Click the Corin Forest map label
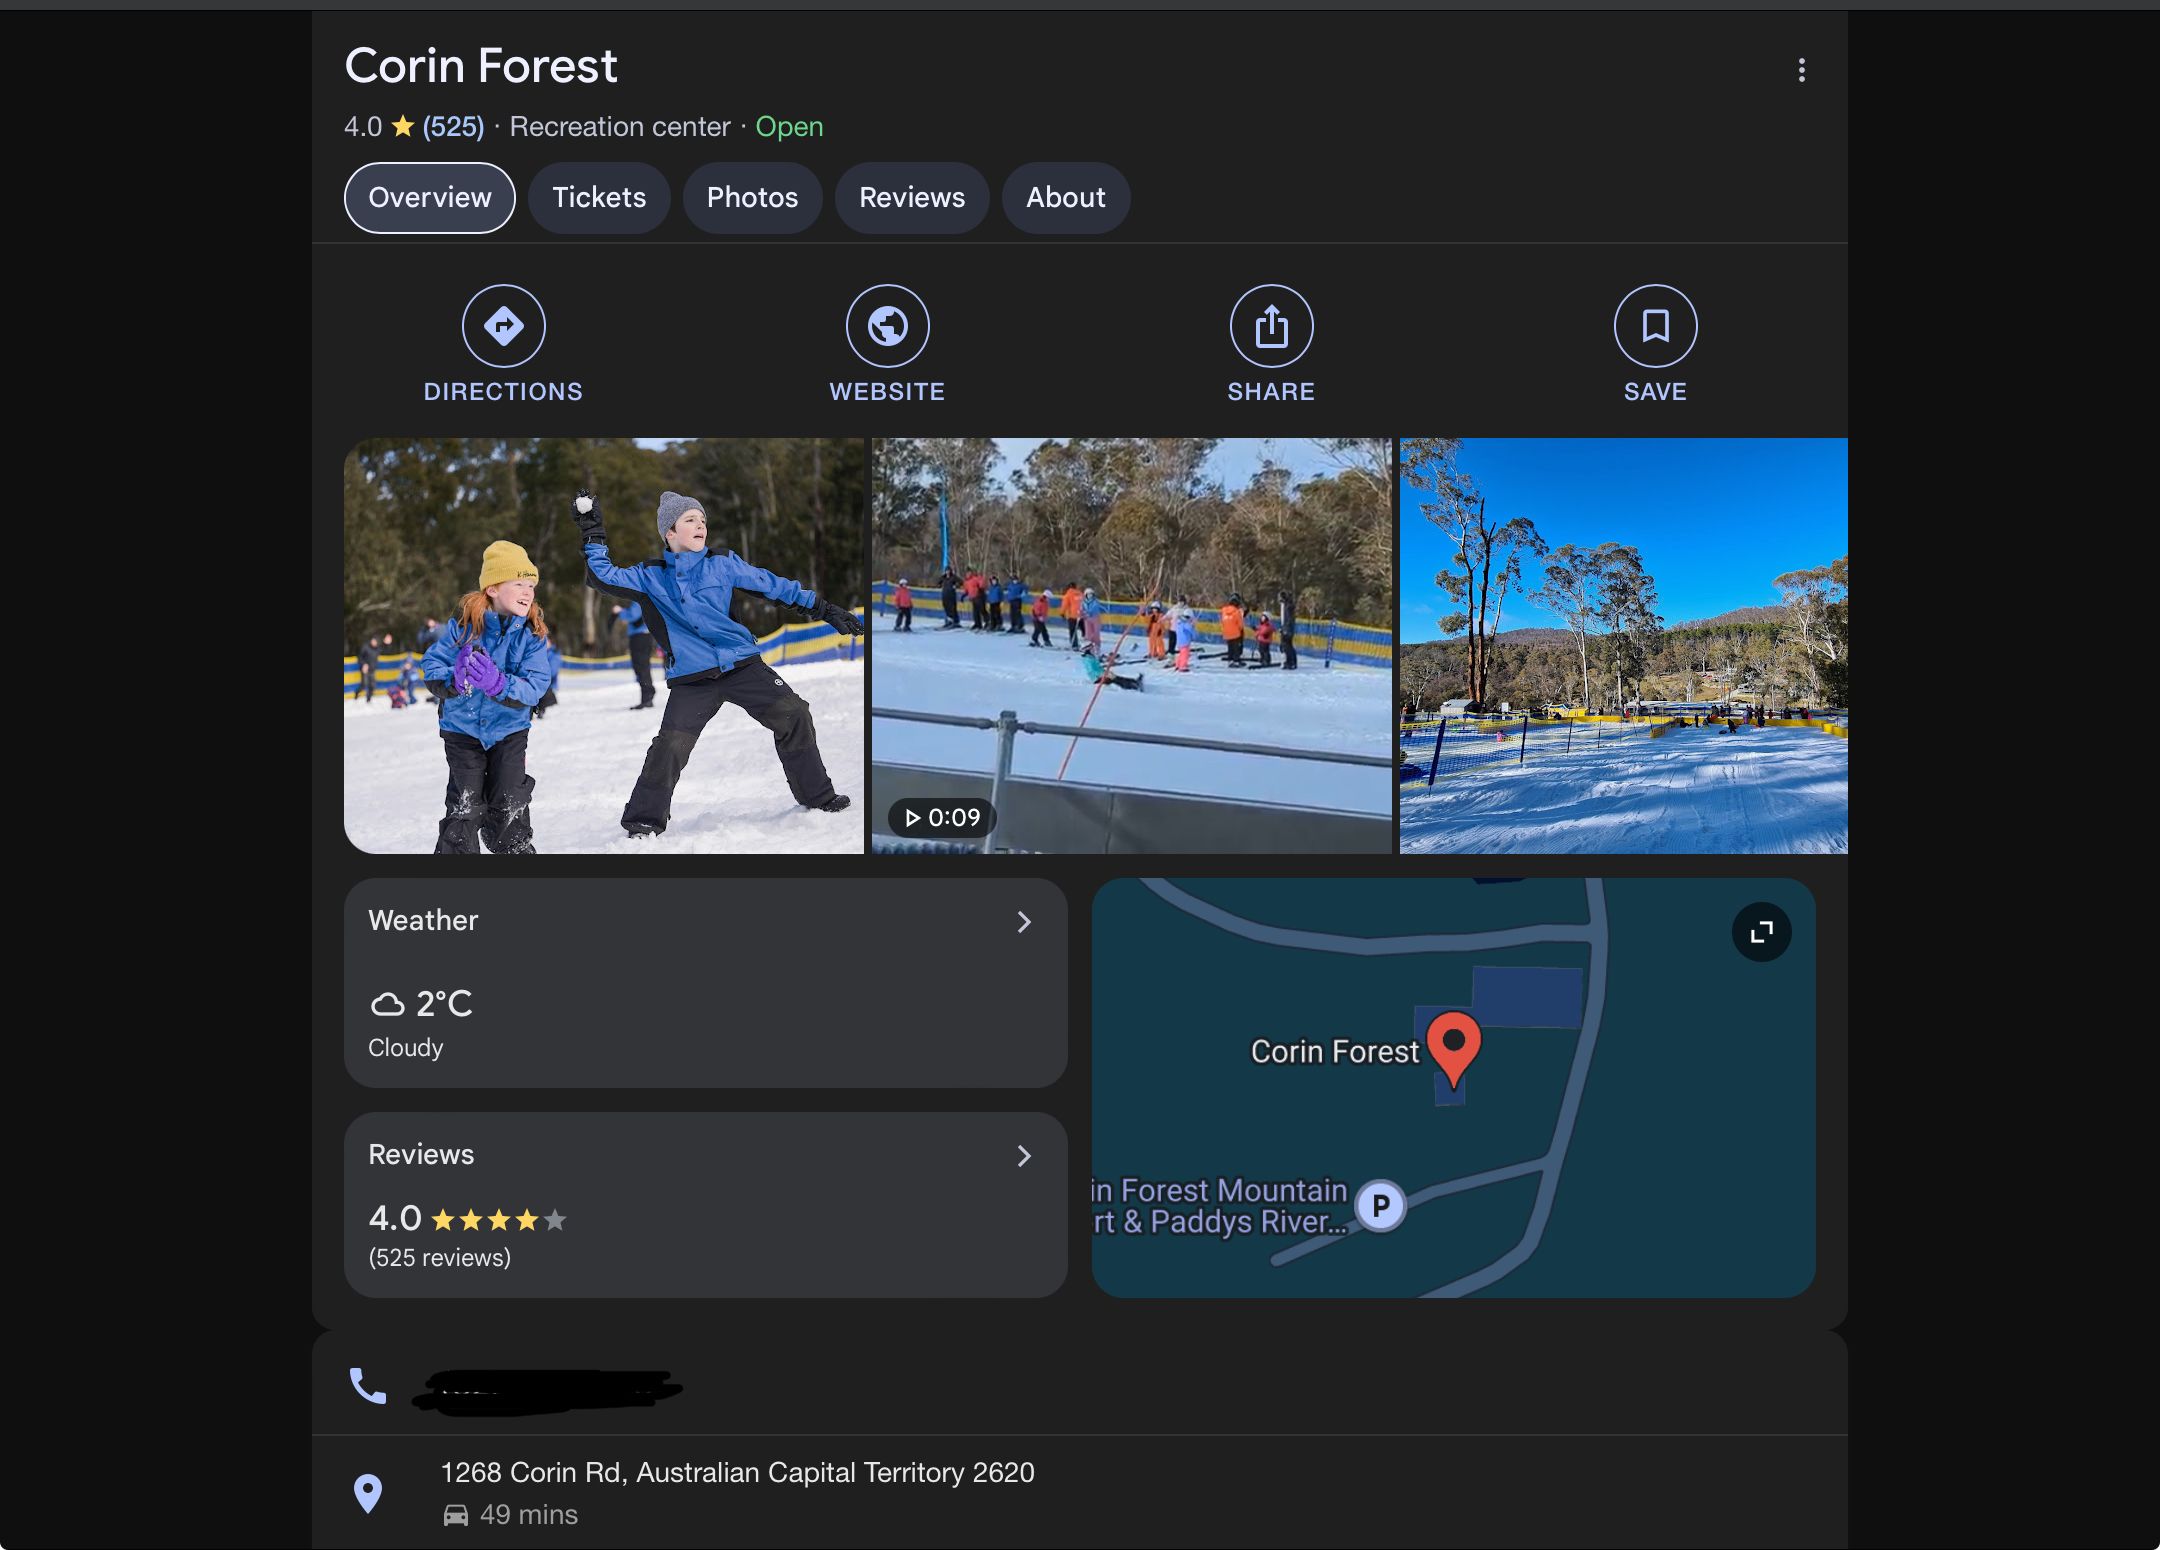The height and width of the screenshot is (1550, 2160). (x=1335, y=1052)
